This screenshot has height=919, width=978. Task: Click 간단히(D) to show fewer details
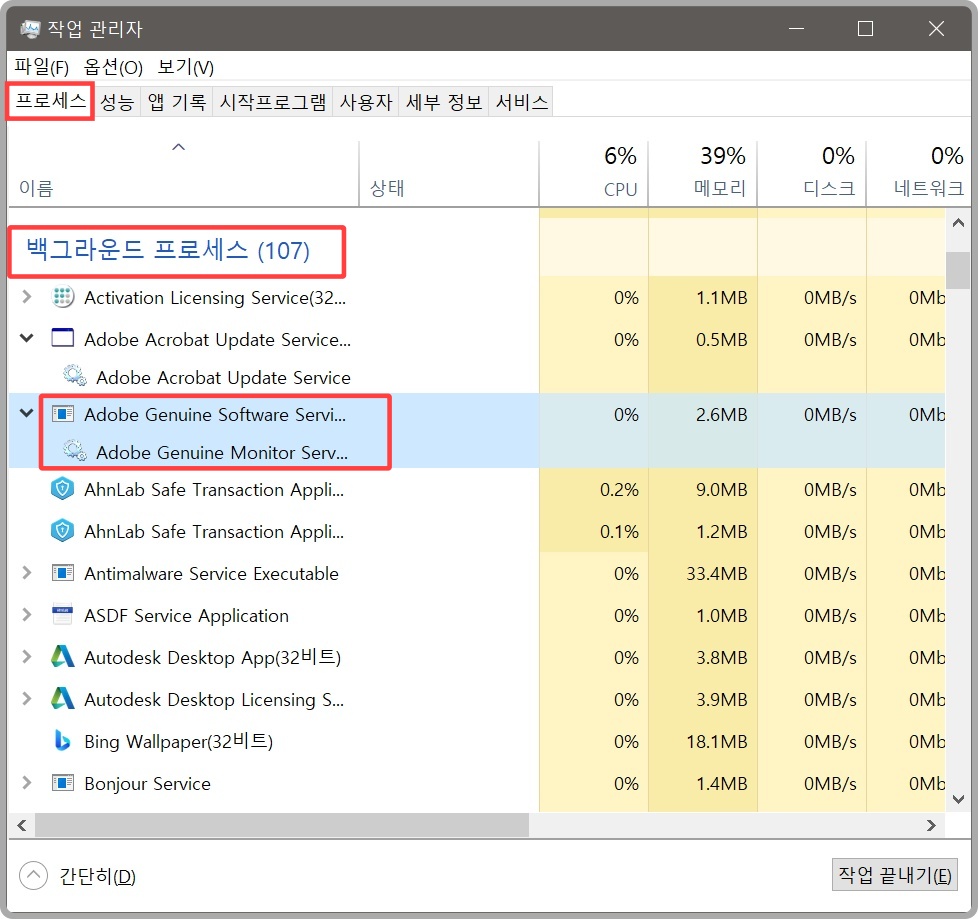(x=97, y=876)
